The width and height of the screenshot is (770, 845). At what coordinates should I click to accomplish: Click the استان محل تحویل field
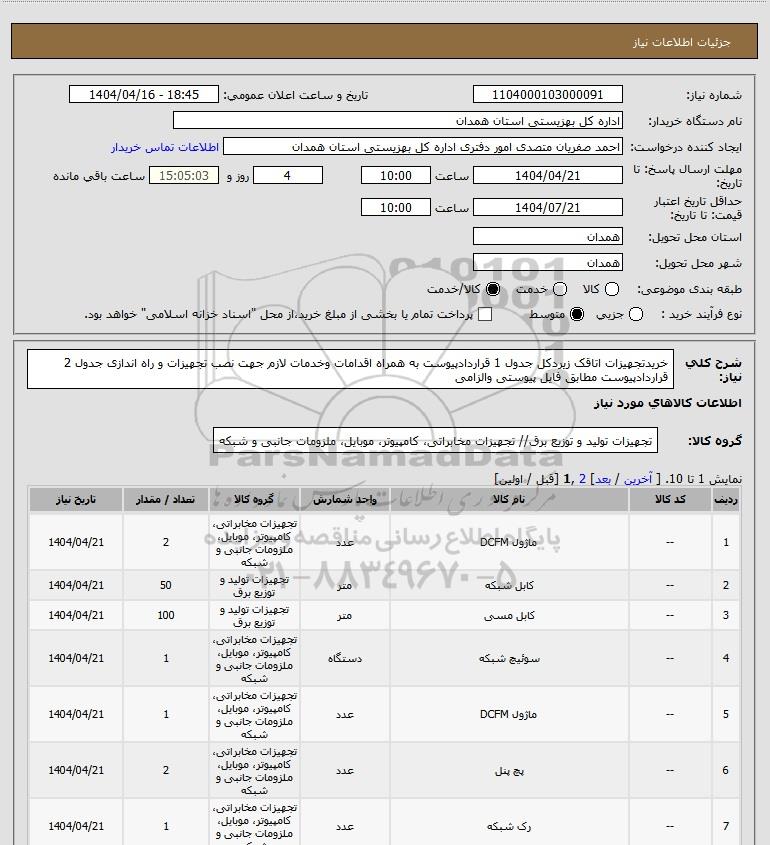click(547, 236)
